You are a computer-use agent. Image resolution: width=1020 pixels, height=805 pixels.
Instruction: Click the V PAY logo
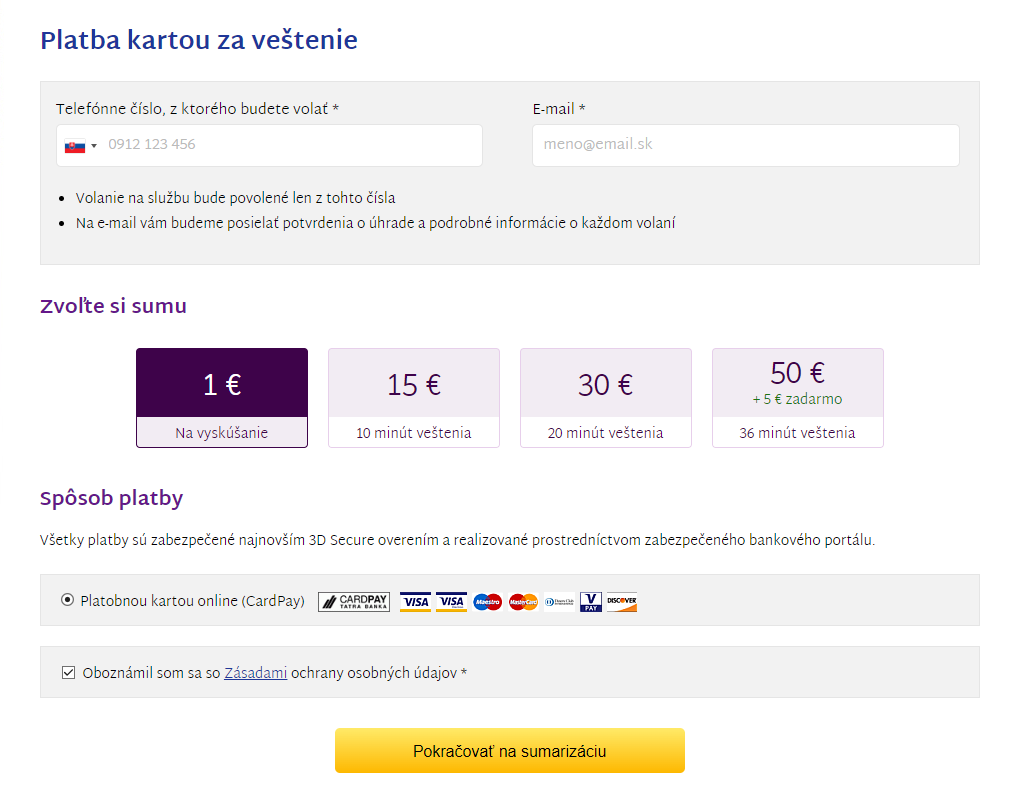[591, 601]
